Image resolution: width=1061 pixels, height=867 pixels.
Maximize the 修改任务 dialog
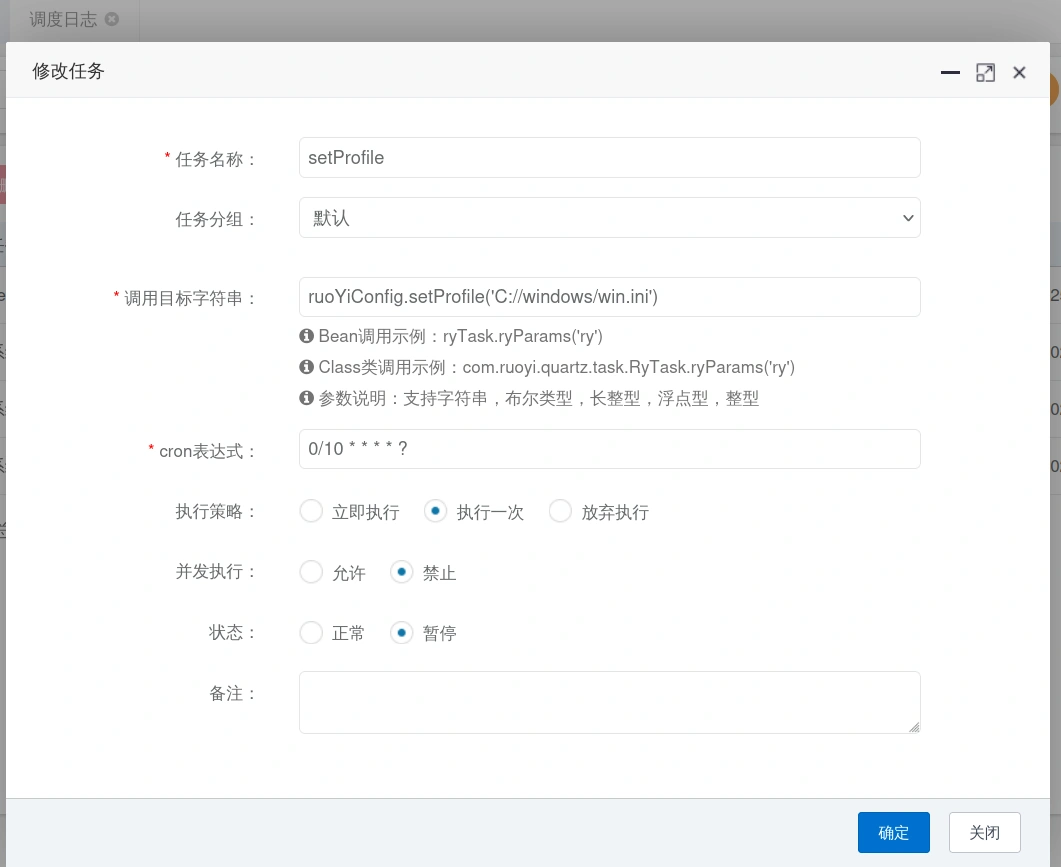tap(985, 73)
